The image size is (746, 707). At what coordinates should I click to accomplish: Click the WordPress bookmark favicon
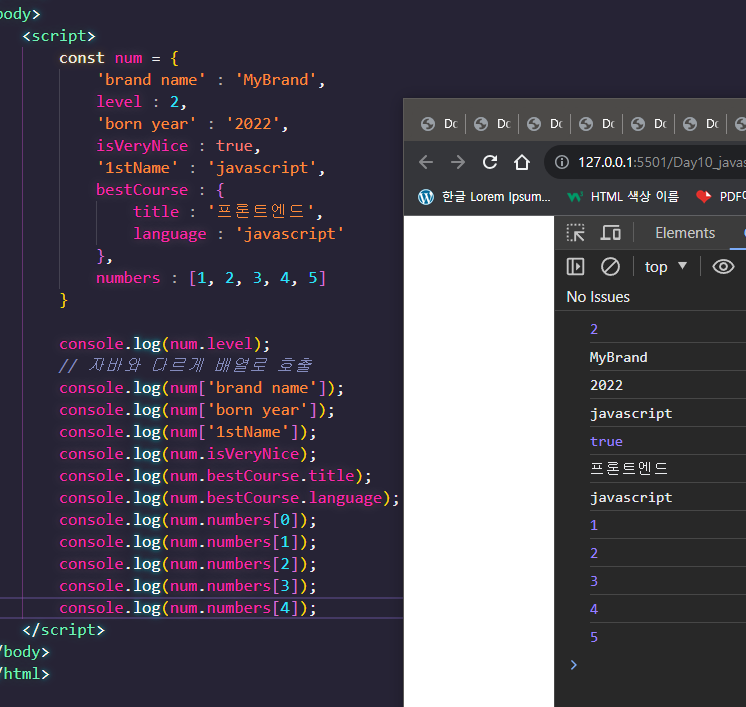[426, 196]
